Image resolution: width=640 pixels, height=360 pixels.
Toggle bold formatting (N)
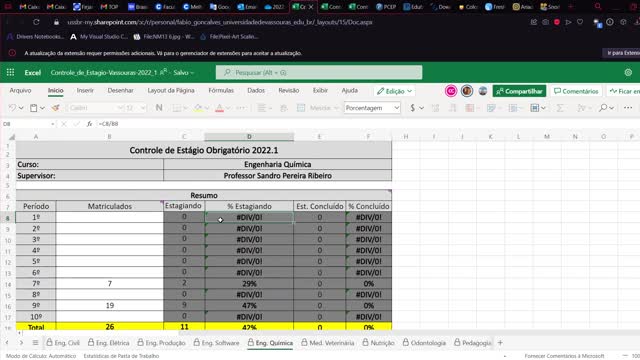pos(159,108)
